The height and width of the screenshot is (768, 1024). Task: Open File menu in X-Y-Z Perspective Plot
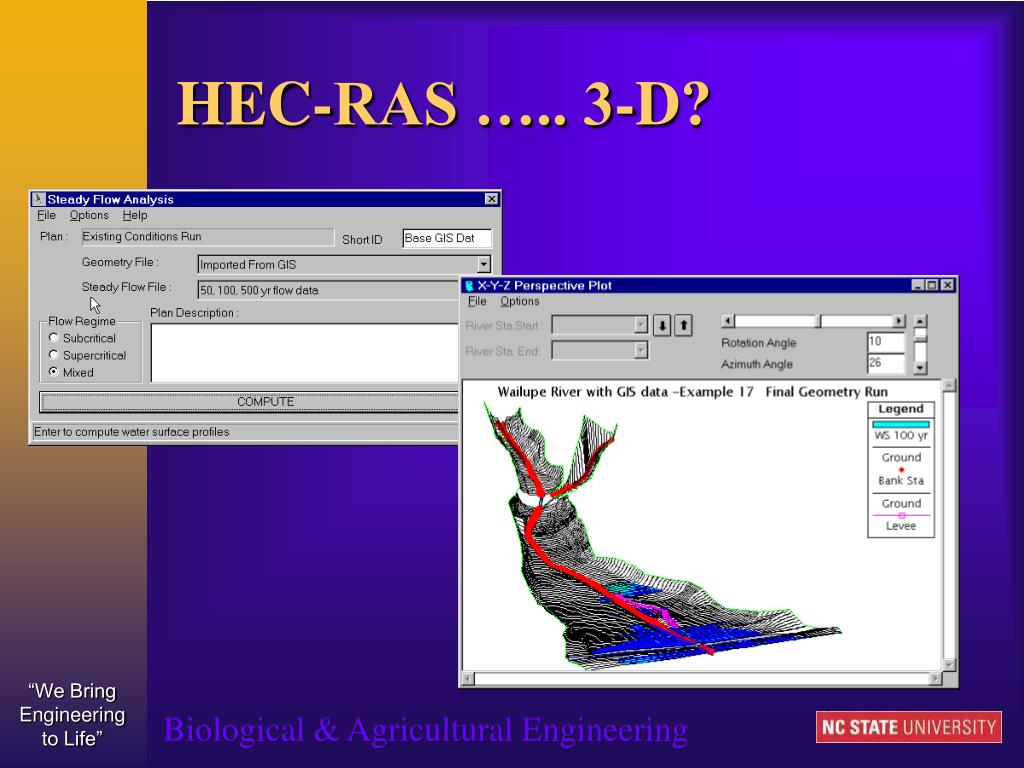[x=477, y=302]
